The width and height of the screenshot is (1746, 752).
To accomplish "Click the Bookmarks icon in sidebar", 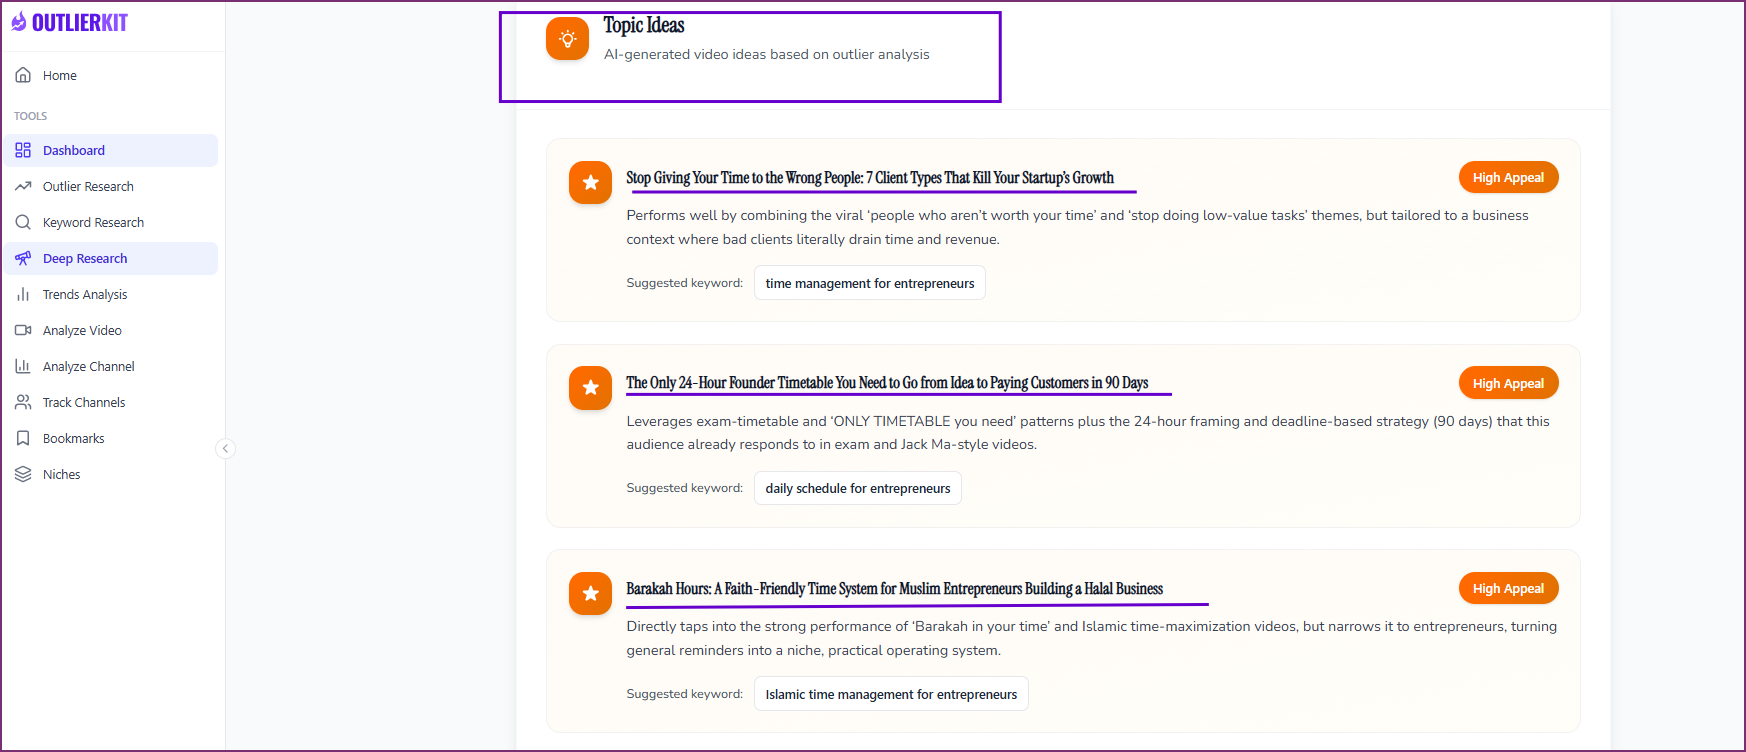I will pos(23,438).
